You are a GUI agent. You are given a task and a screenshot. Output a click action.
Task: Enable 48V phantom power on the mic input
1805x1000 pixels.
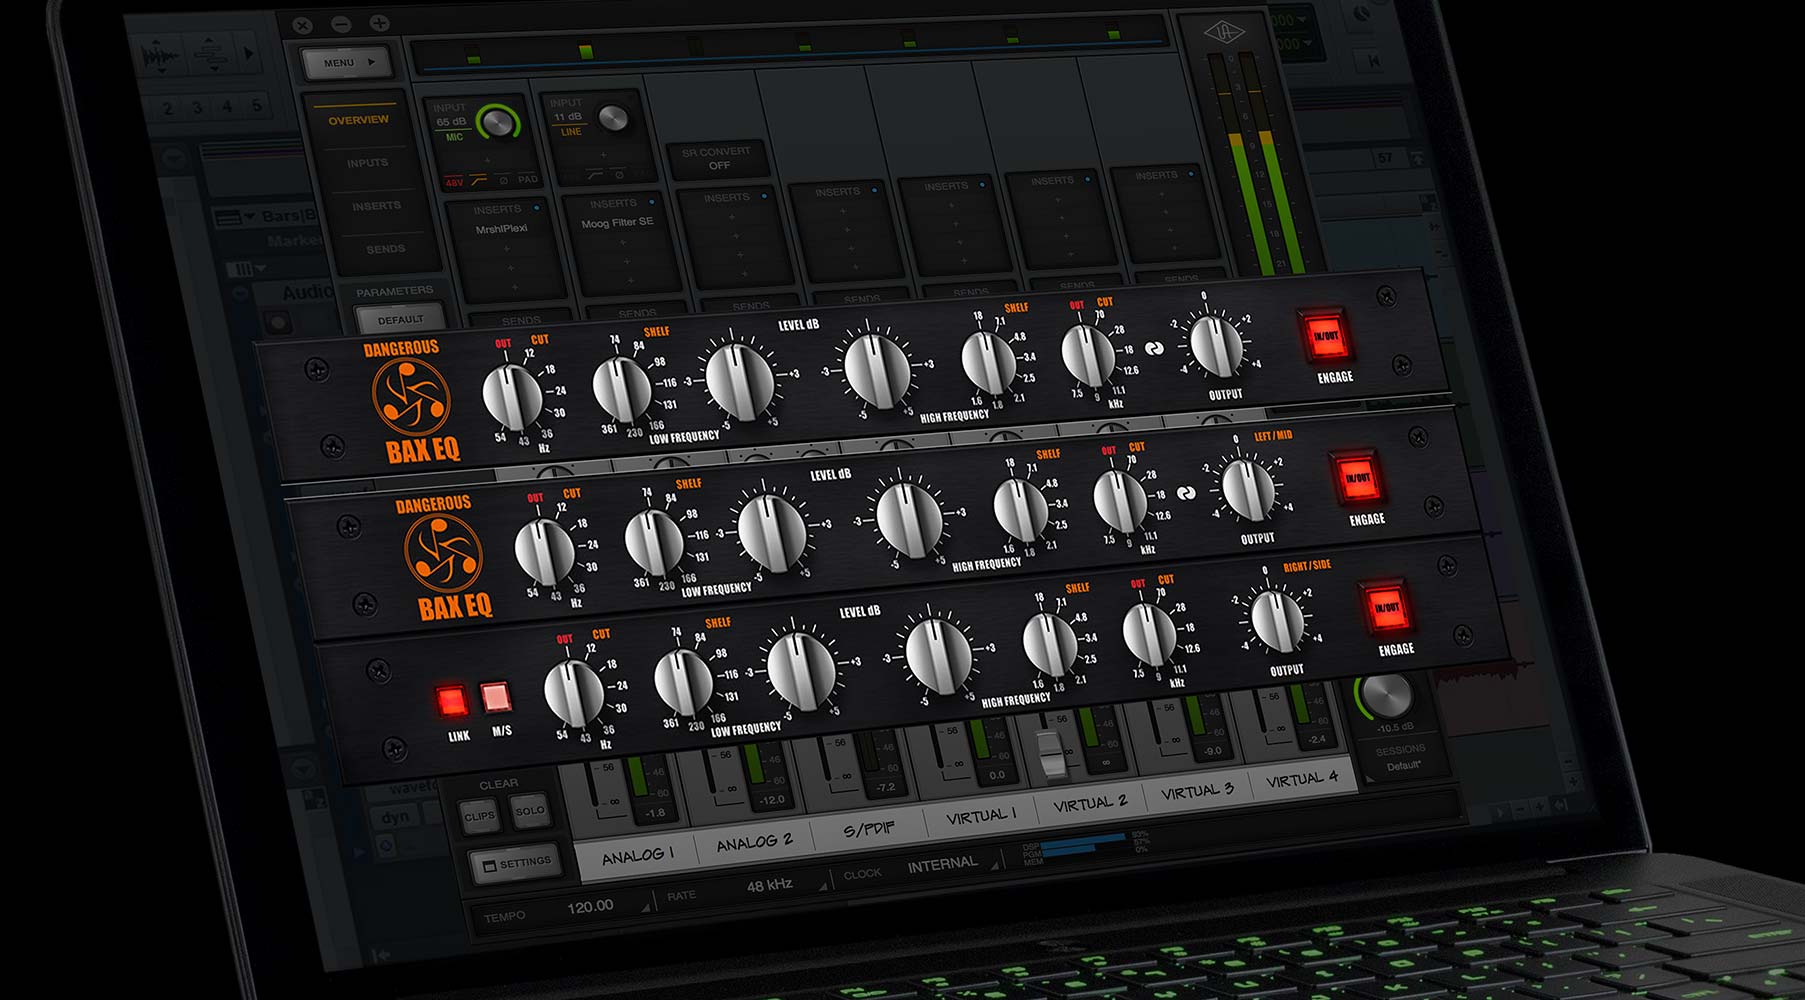[x=454, y=182]
